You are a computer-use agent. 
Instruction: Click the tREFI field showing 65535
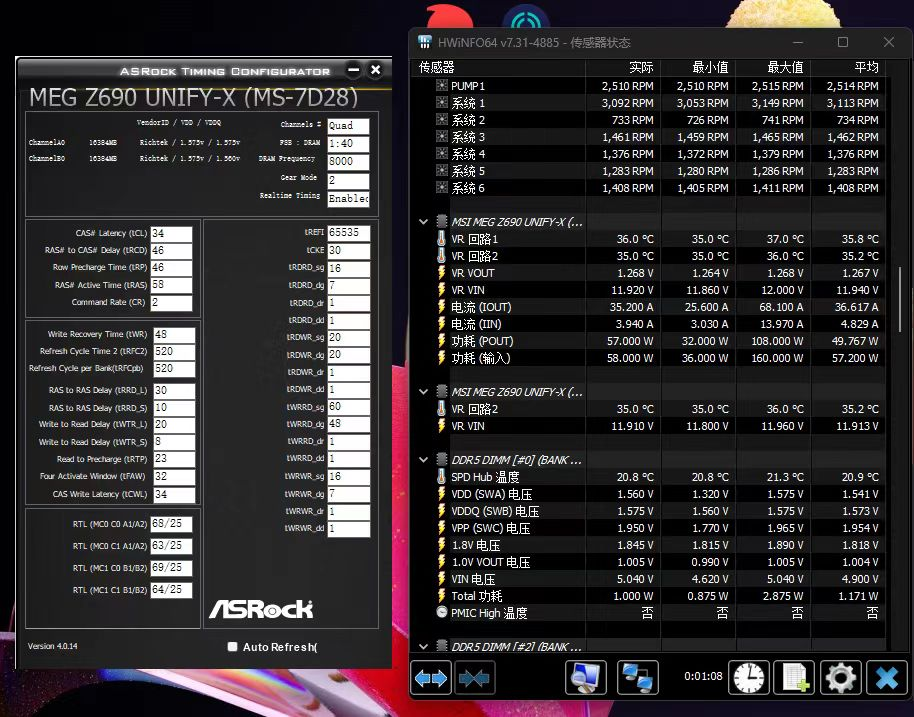pos(349,233)
